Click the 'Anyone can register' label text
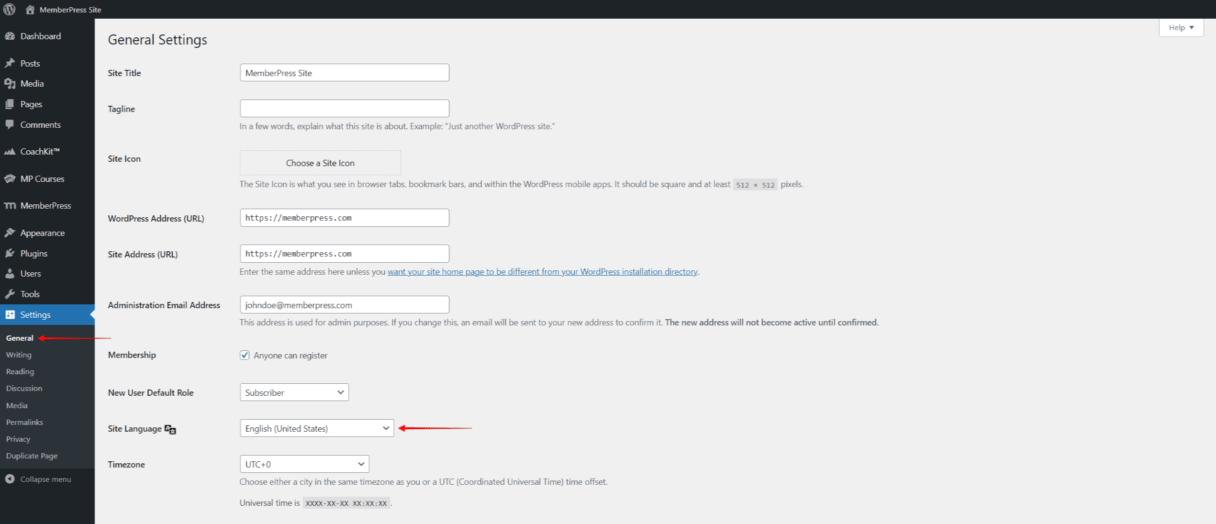Viewport: 1216px width, 524px height. 290,355
